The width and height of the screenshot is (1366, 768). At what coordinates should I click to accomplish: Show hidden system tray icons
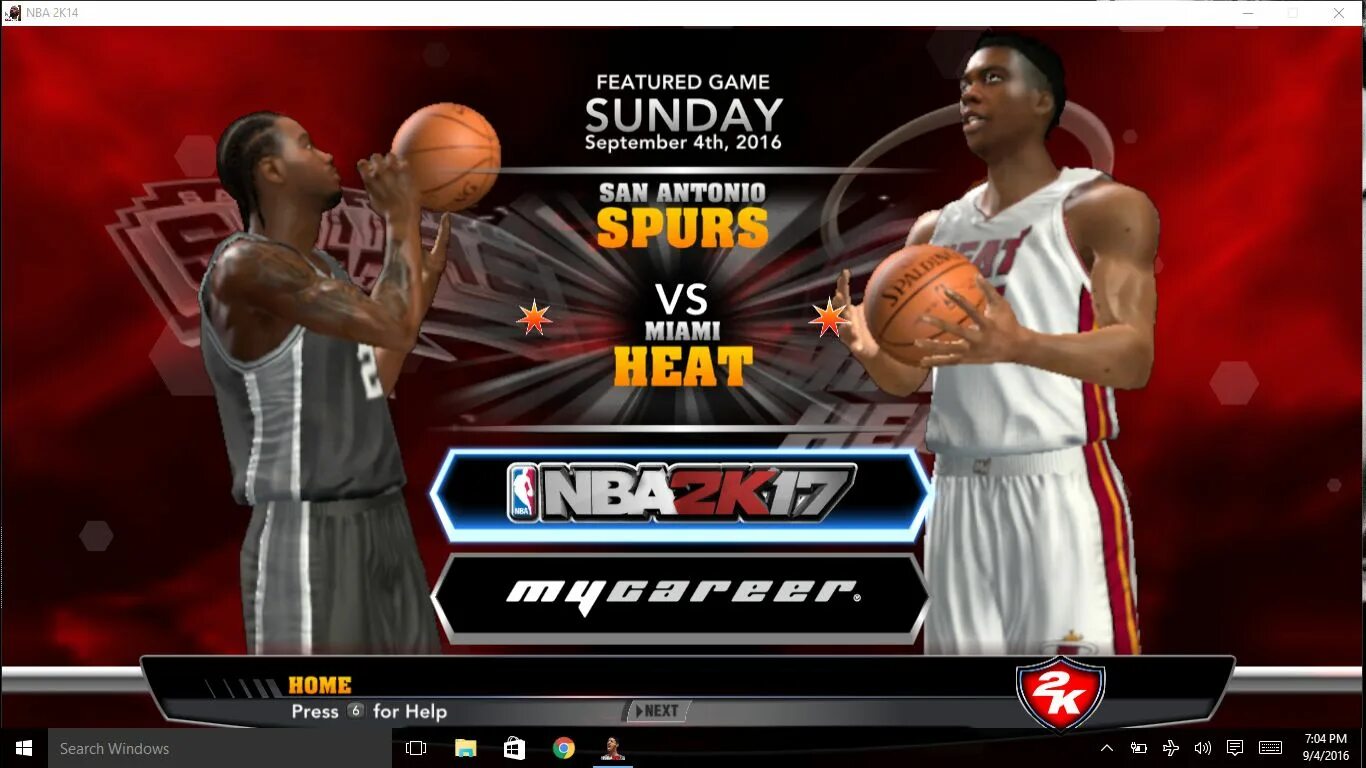(1107, 748)
